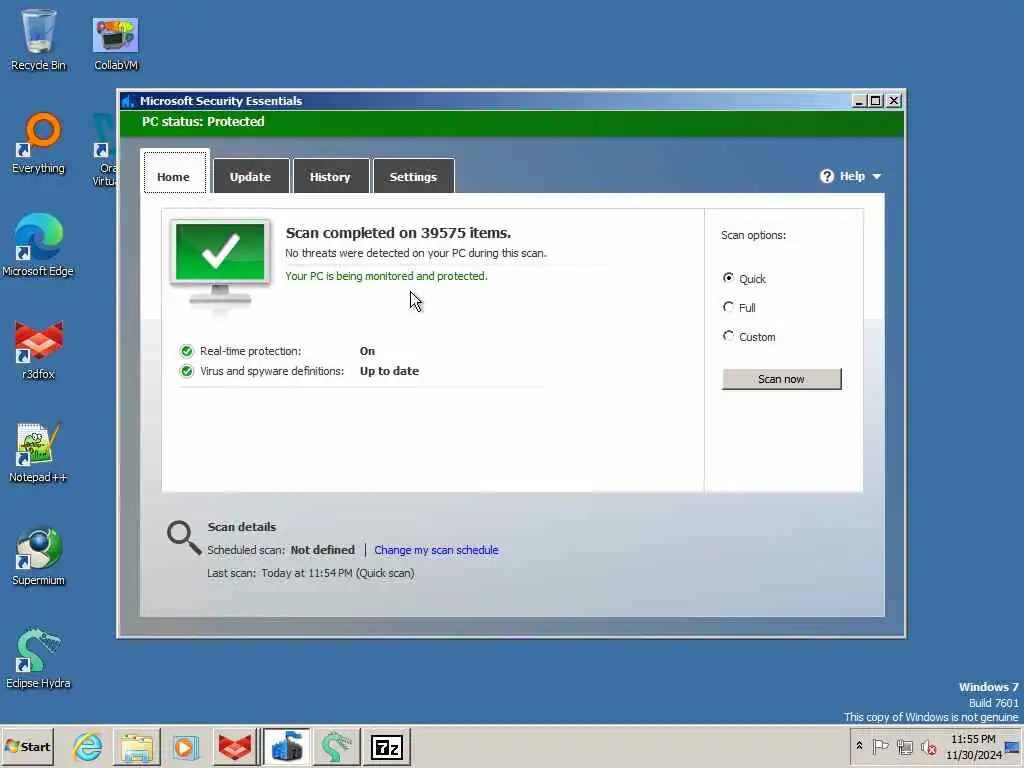The width and height of the screenshot is (1024, 768).
Task: Click Change my scan schedule link
Action: [436, 550]
